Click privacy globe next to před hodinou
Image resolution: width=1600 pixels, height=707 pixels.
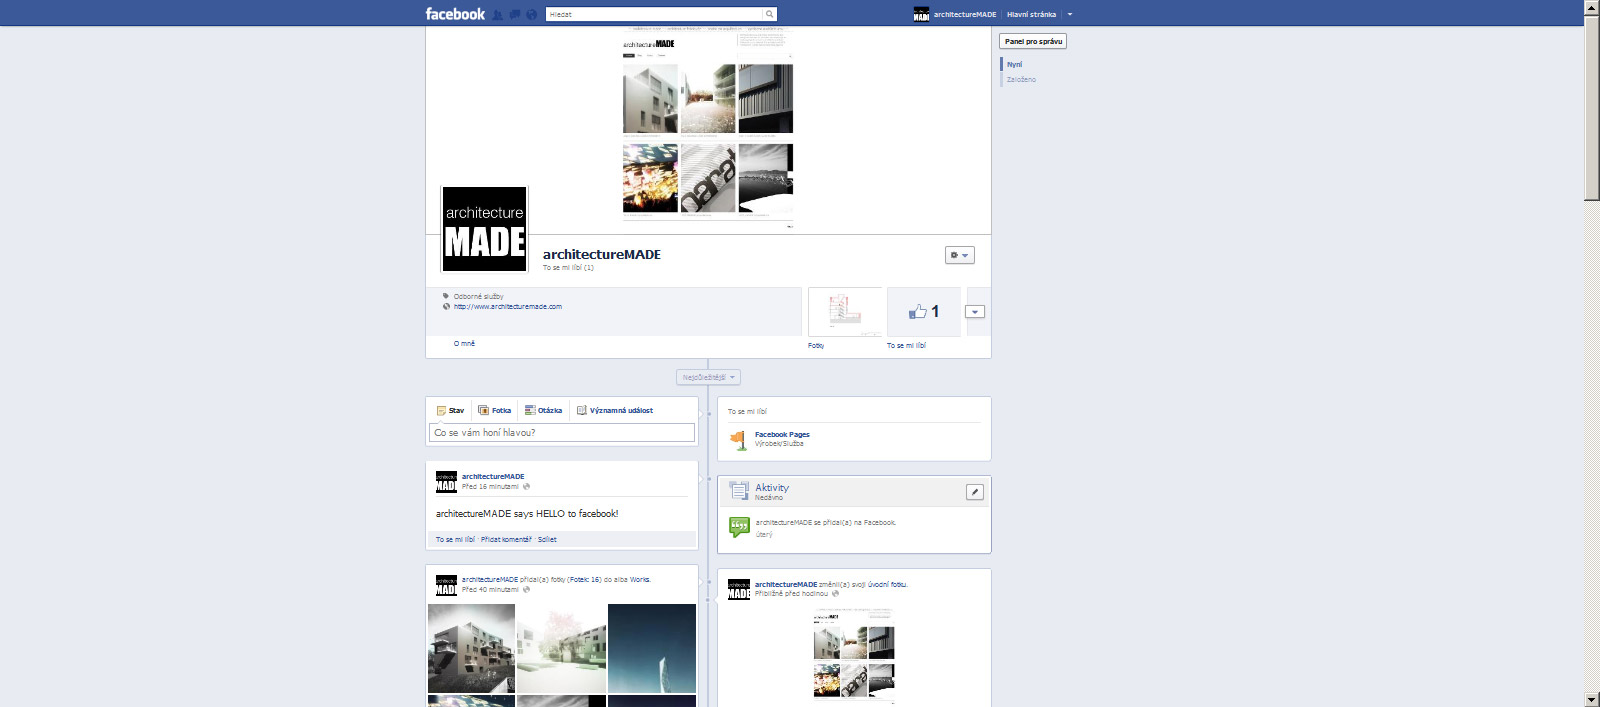(x=835, y=594)
